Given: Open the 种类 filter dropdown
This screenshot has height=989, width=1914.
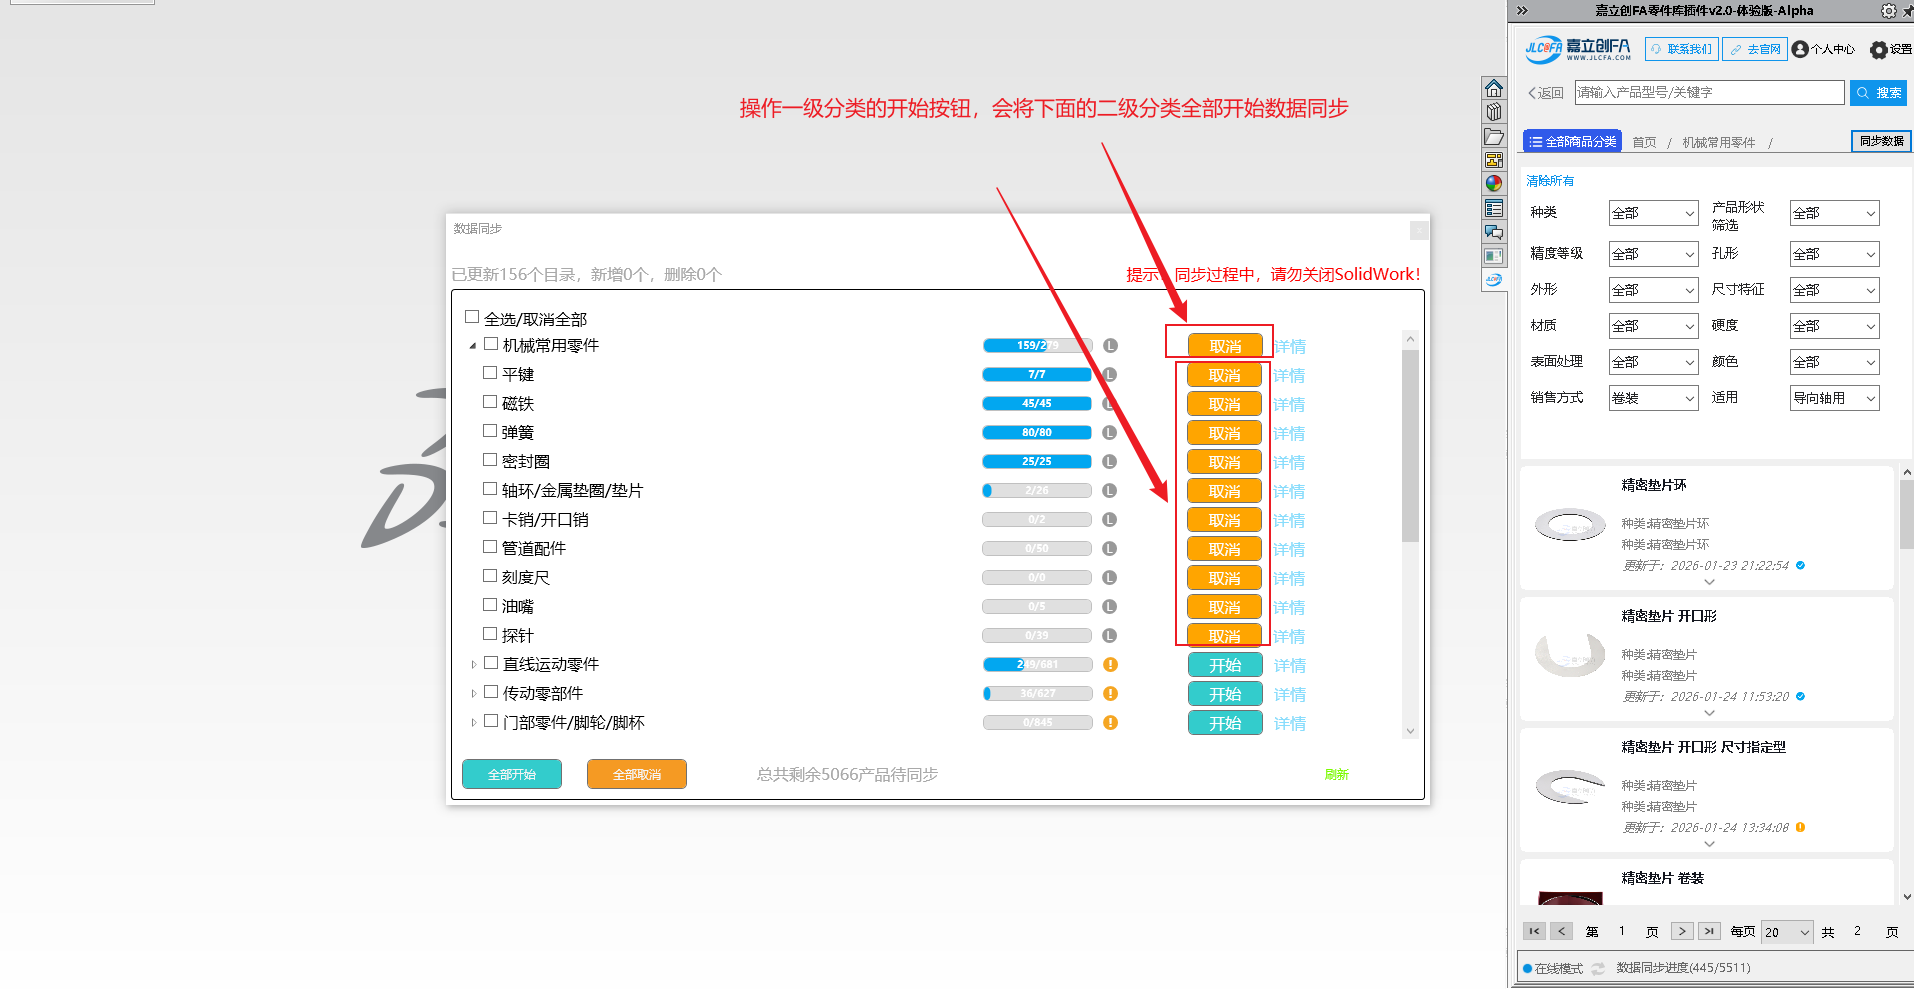Looking at the screenshot, I should tap(1653, 213).
